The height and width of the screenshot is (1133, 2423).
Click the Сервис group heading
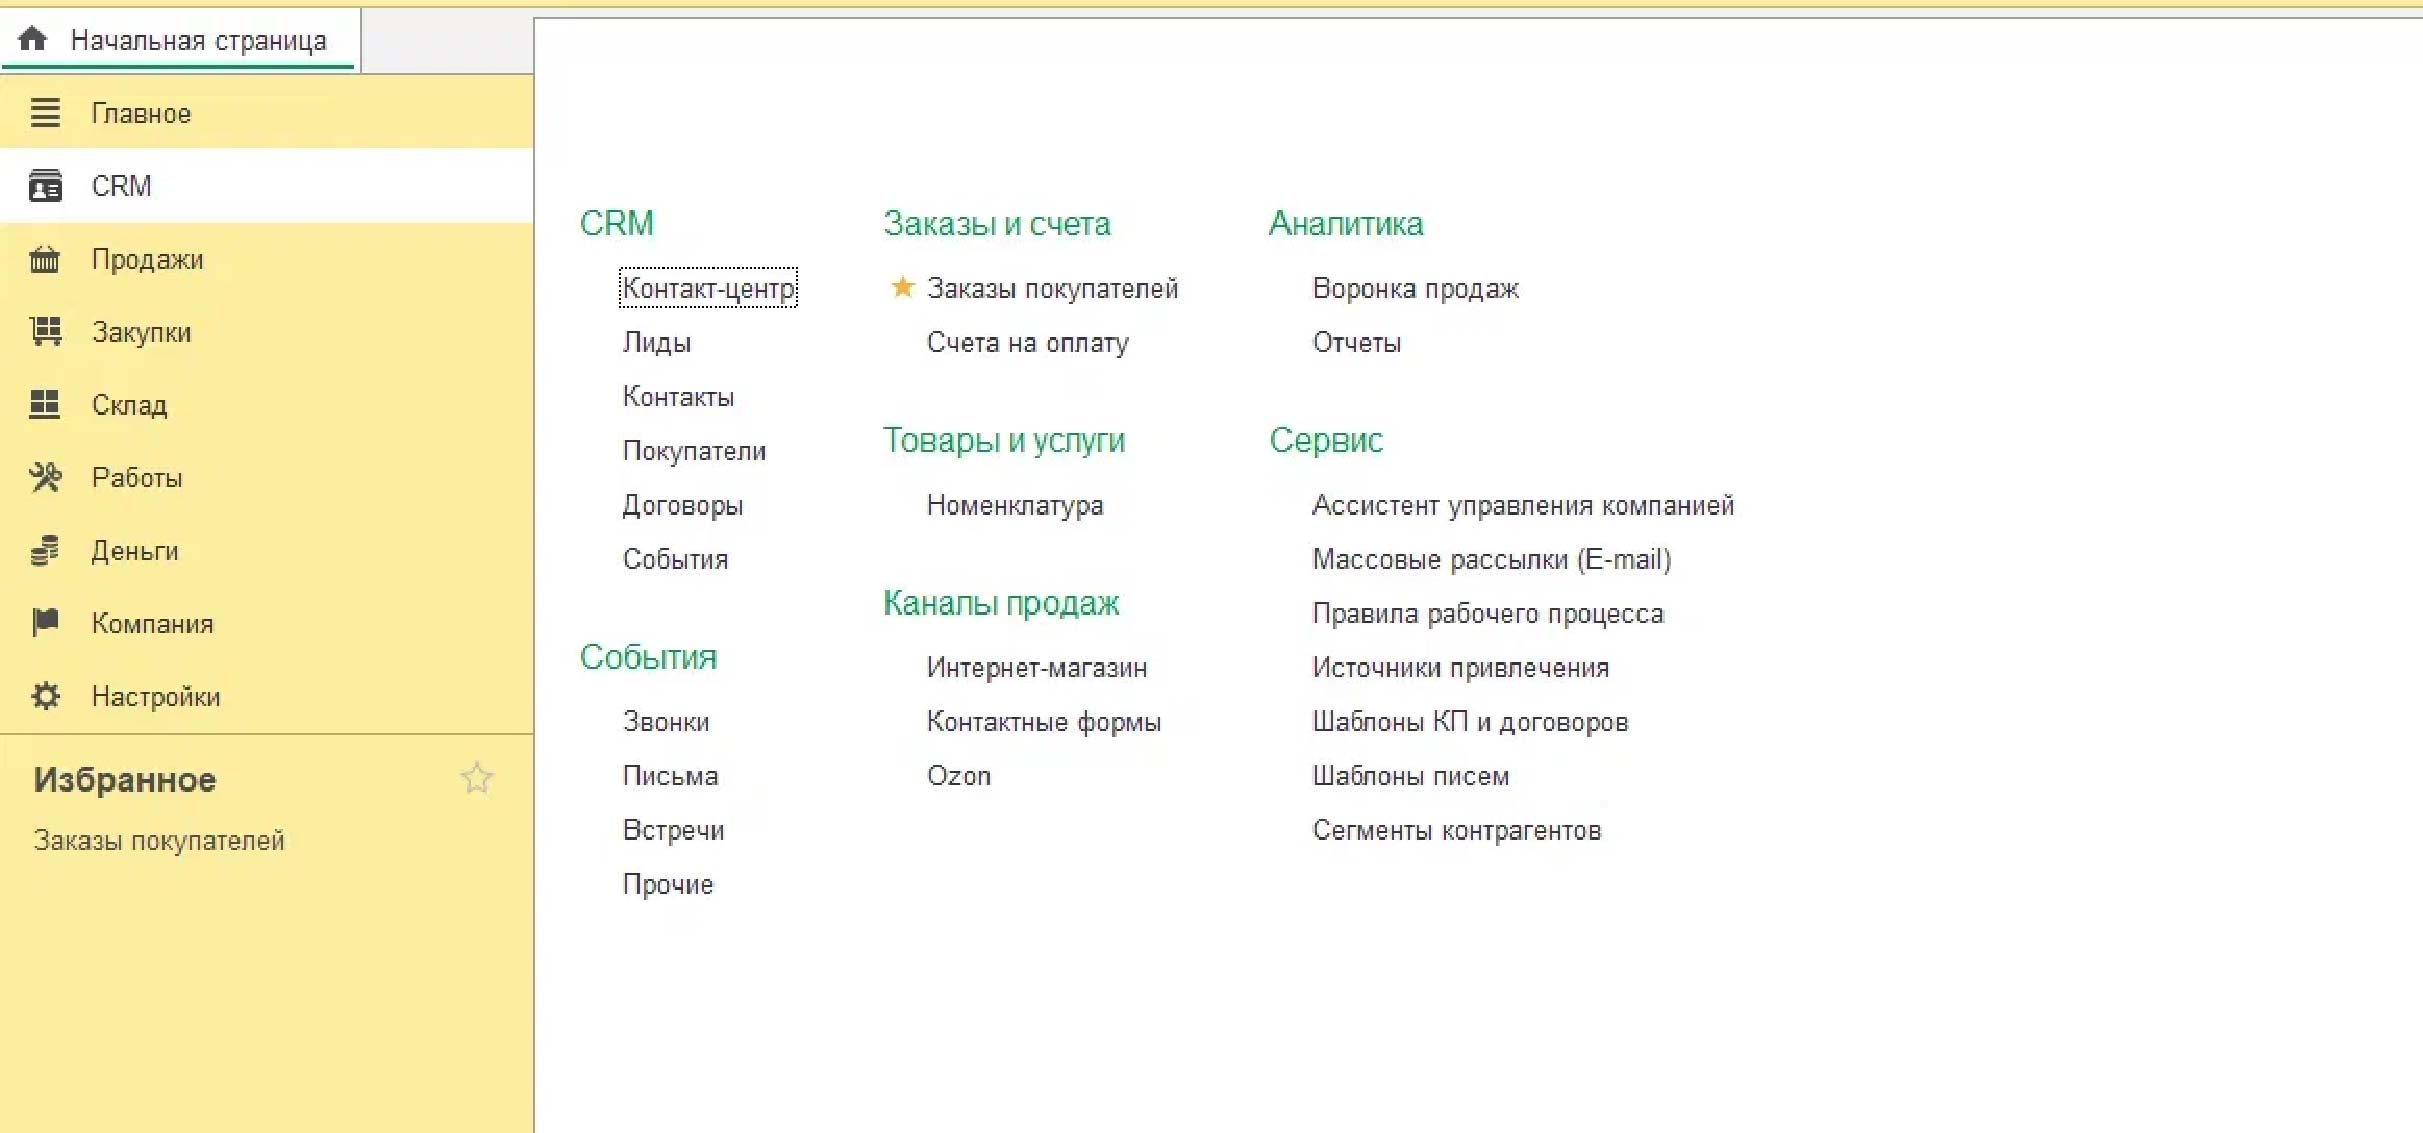[1325, 440]
